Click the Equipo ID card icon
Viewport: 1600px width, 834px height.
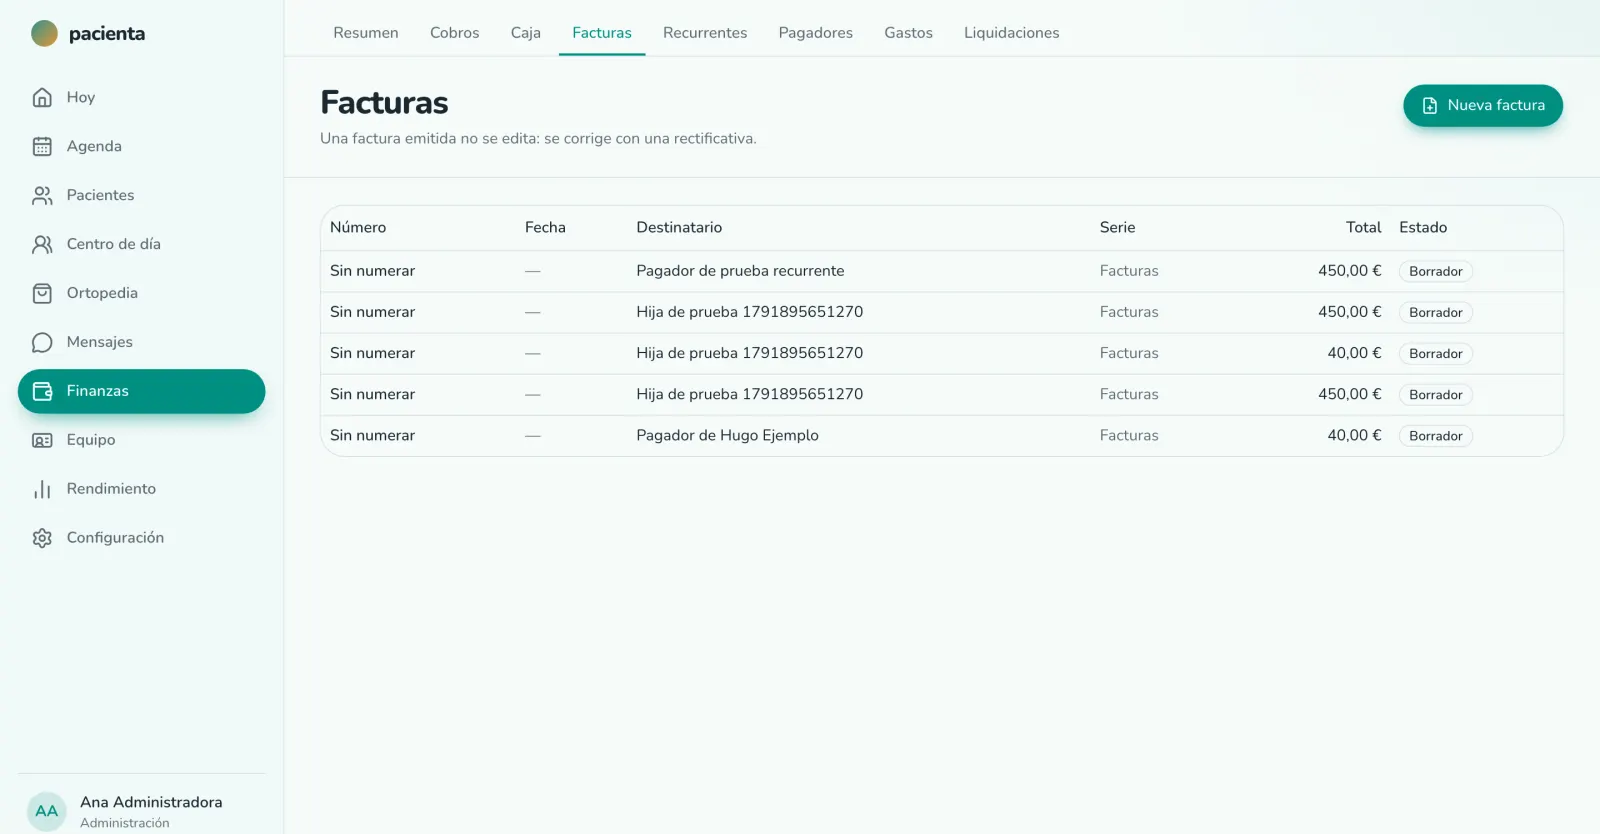coord(42,440)
